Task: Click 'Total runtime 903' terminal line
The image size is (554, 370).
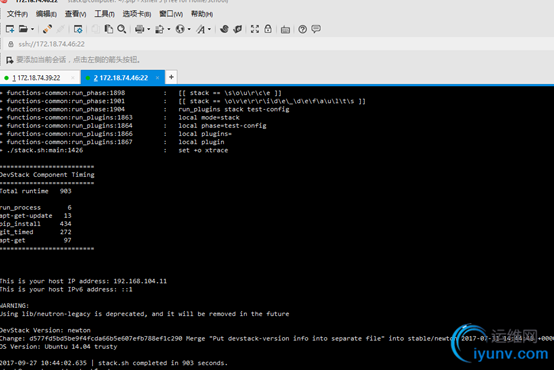Action: 36,191
